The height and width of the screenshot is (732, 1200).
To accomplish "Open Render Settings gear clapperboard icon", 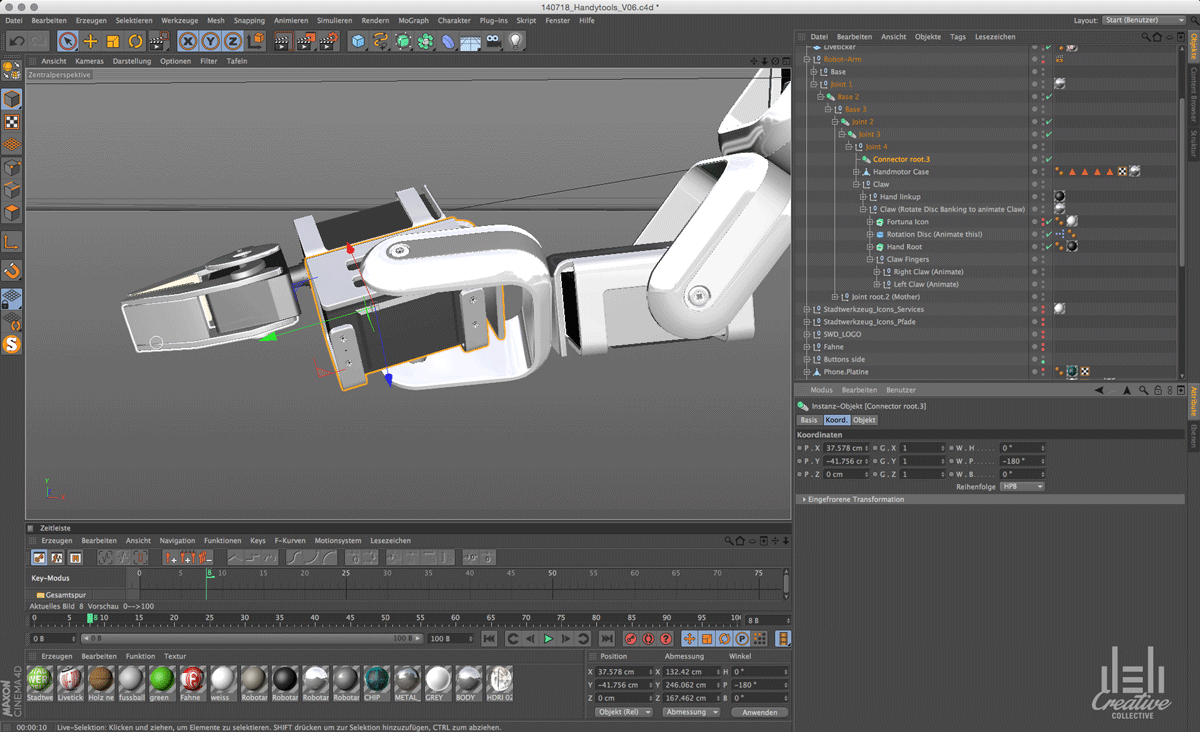I will point(328,41).
